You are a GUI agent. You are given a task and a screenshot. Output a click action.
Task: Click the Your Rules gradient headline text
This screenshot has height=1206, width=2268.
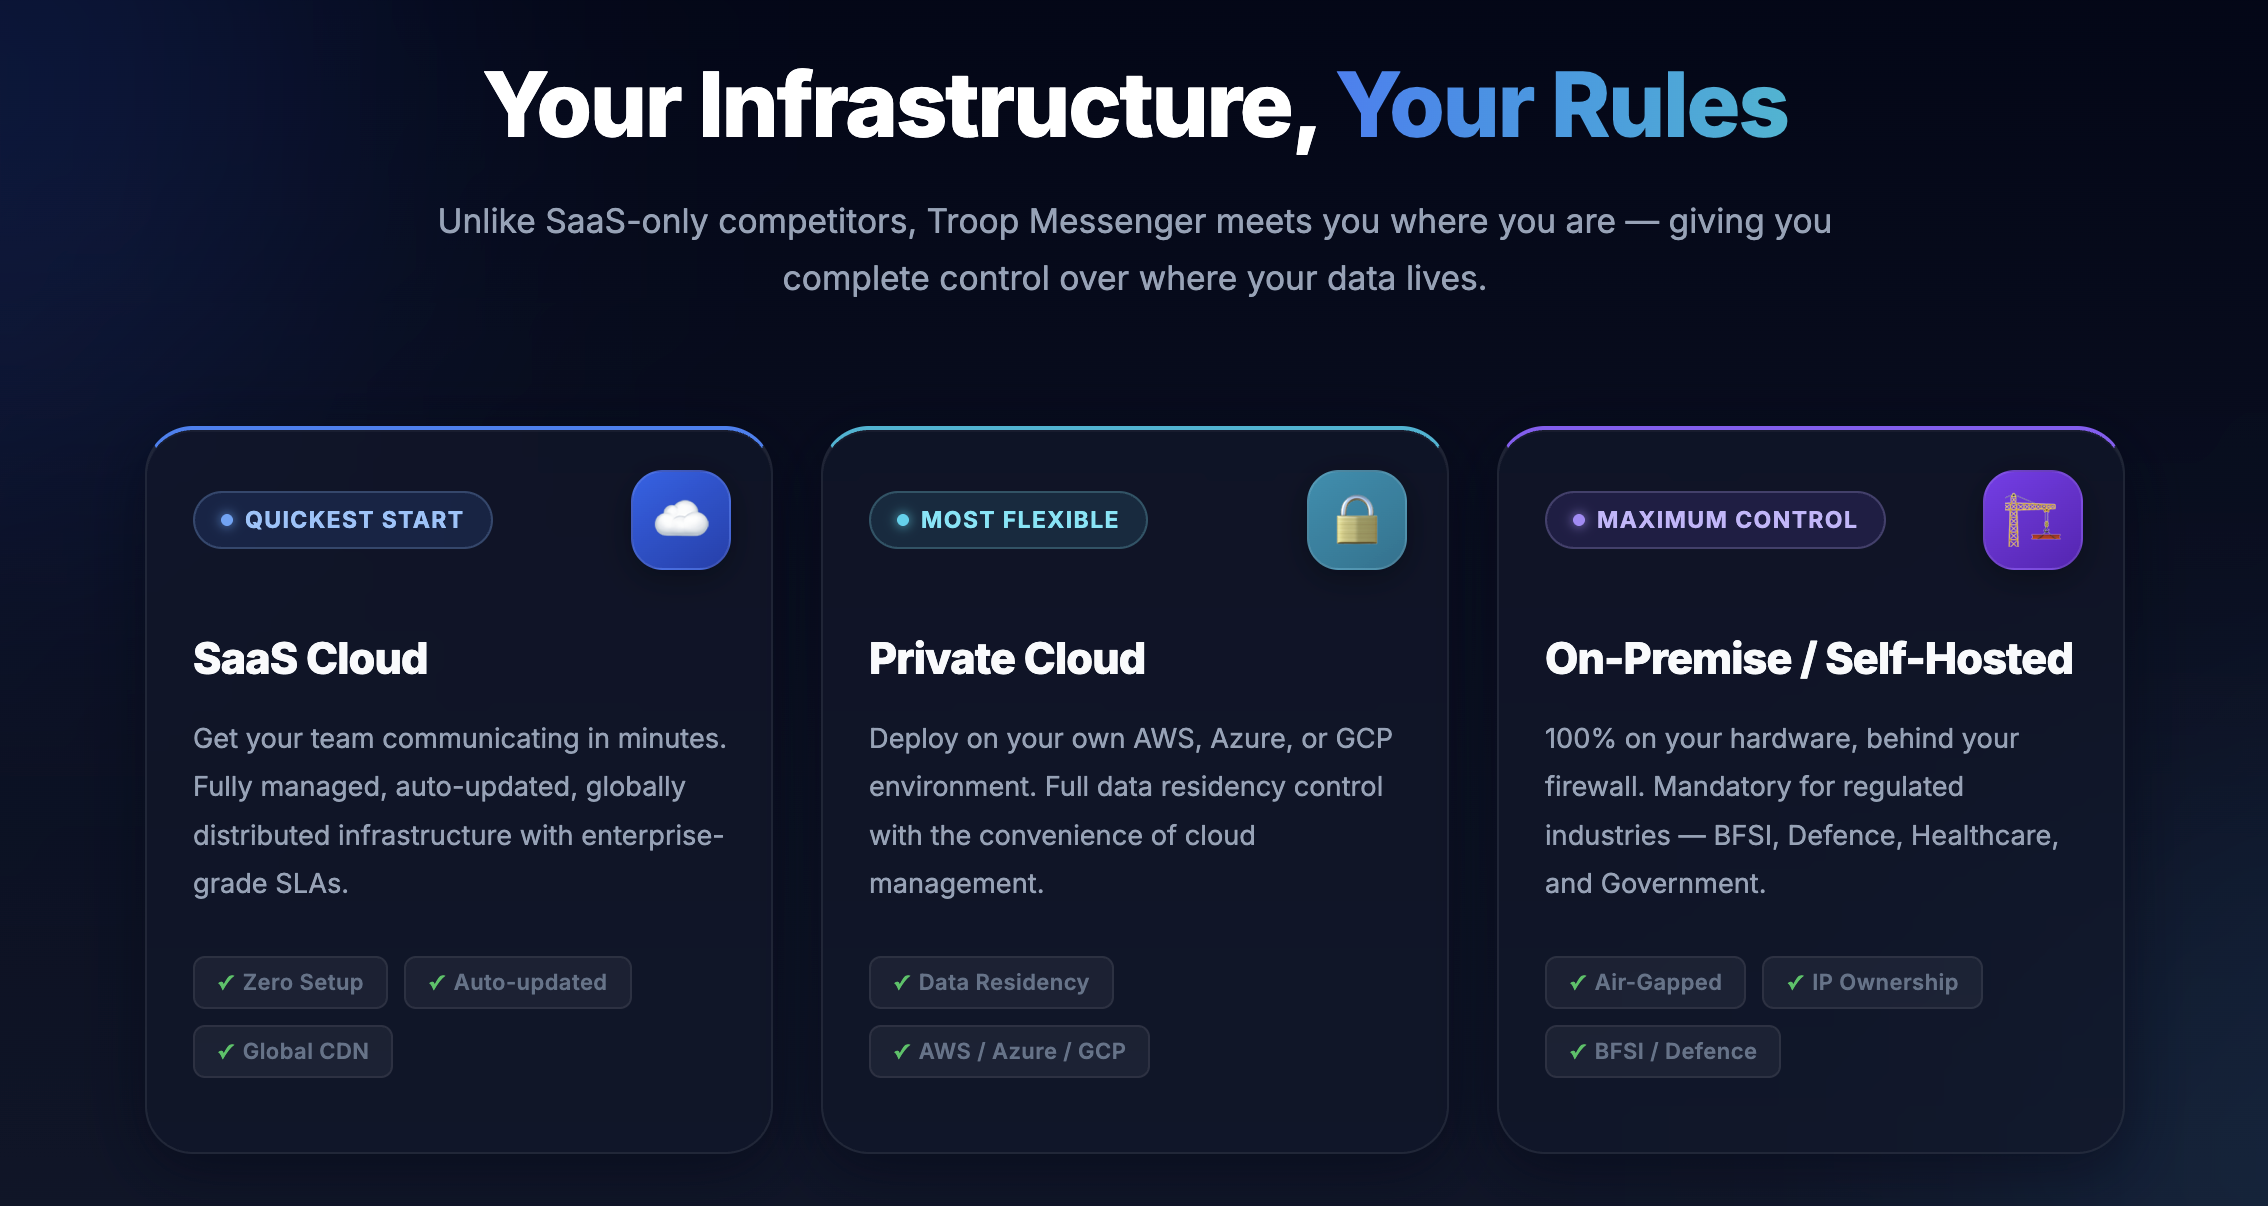[1562, 106]
